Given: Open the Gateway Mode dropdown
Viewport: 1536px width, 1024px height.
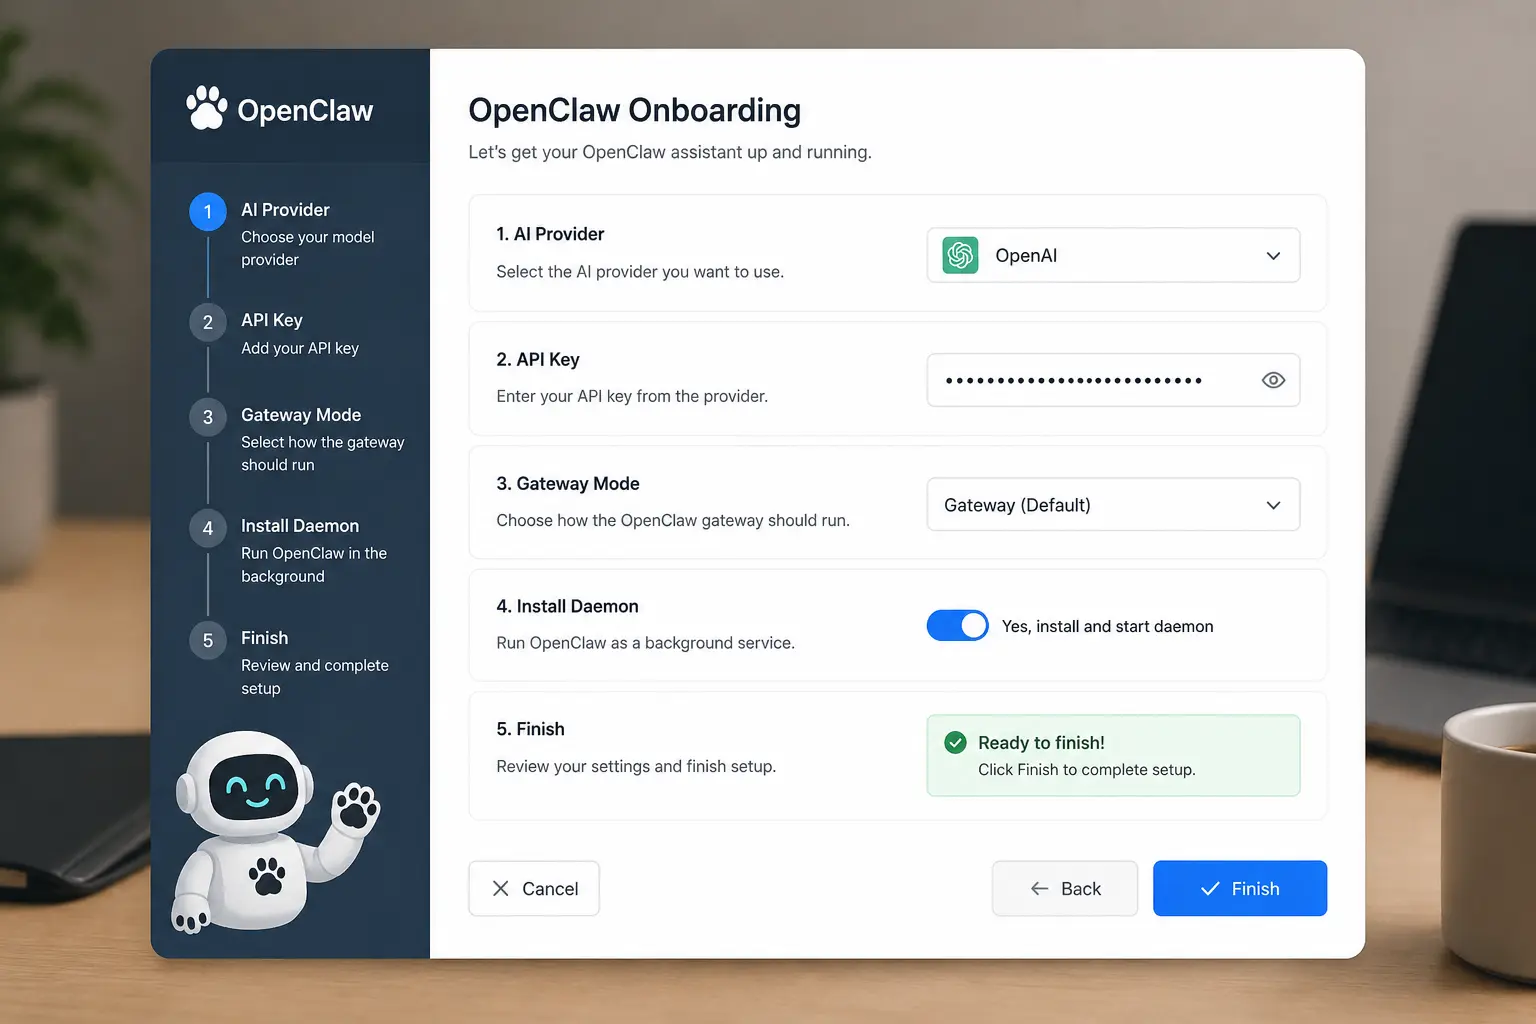Looking at the screenshot, I should point(1113,504).
